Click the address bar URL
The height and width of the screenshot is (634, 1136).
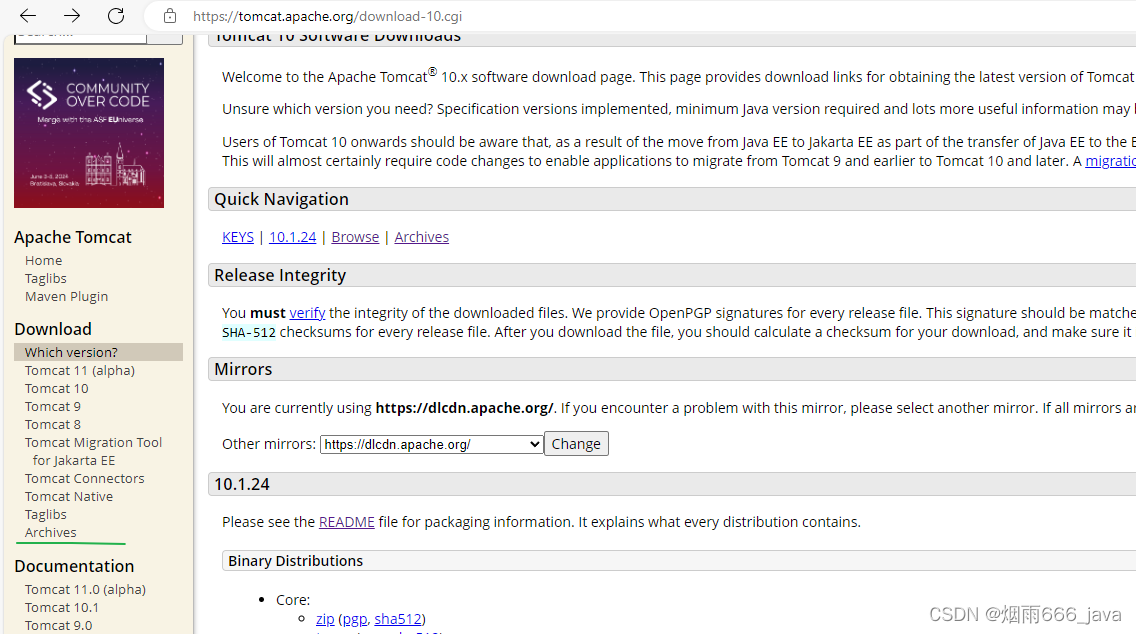[x=327, y=16]
